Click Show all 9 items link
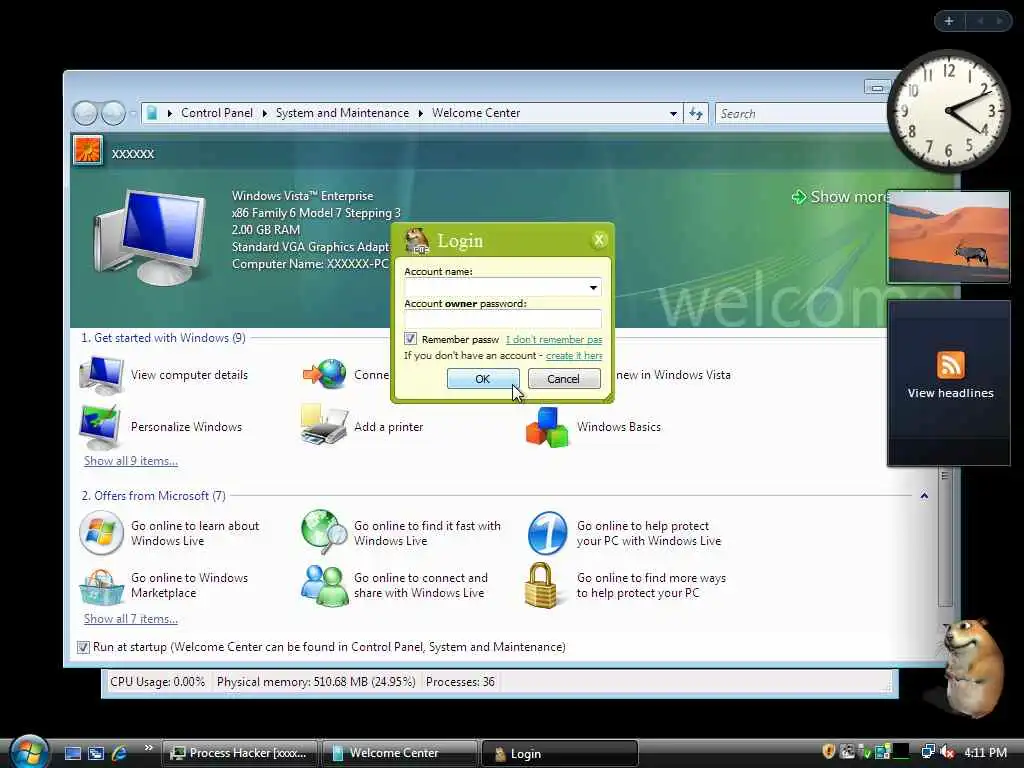1024x768 pixels. point(131,460)
